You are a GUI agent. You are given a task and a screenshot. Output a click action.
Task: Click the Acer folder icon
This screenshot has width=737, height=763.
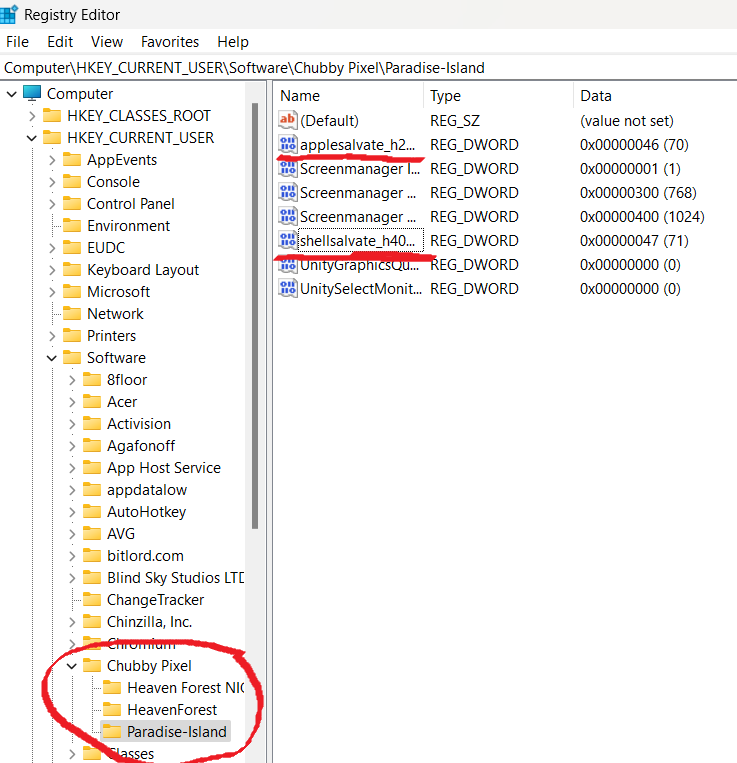tap(92, 401)
